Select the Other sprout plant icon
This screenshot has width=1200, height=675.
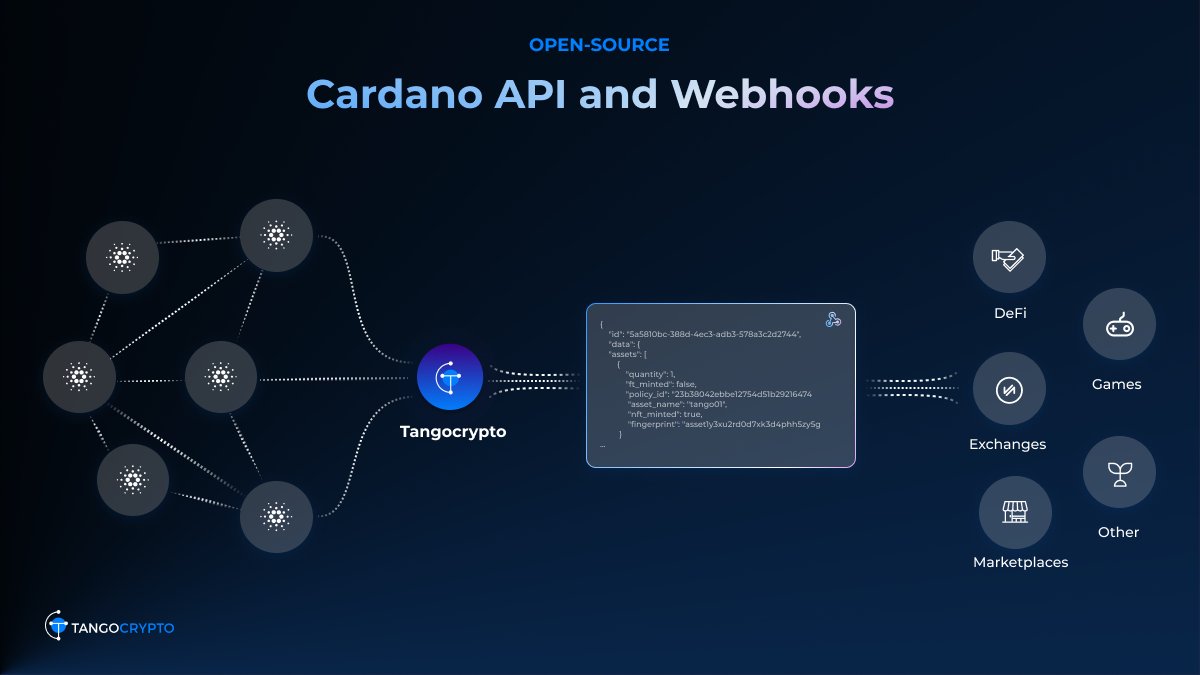click(1119, 472)
